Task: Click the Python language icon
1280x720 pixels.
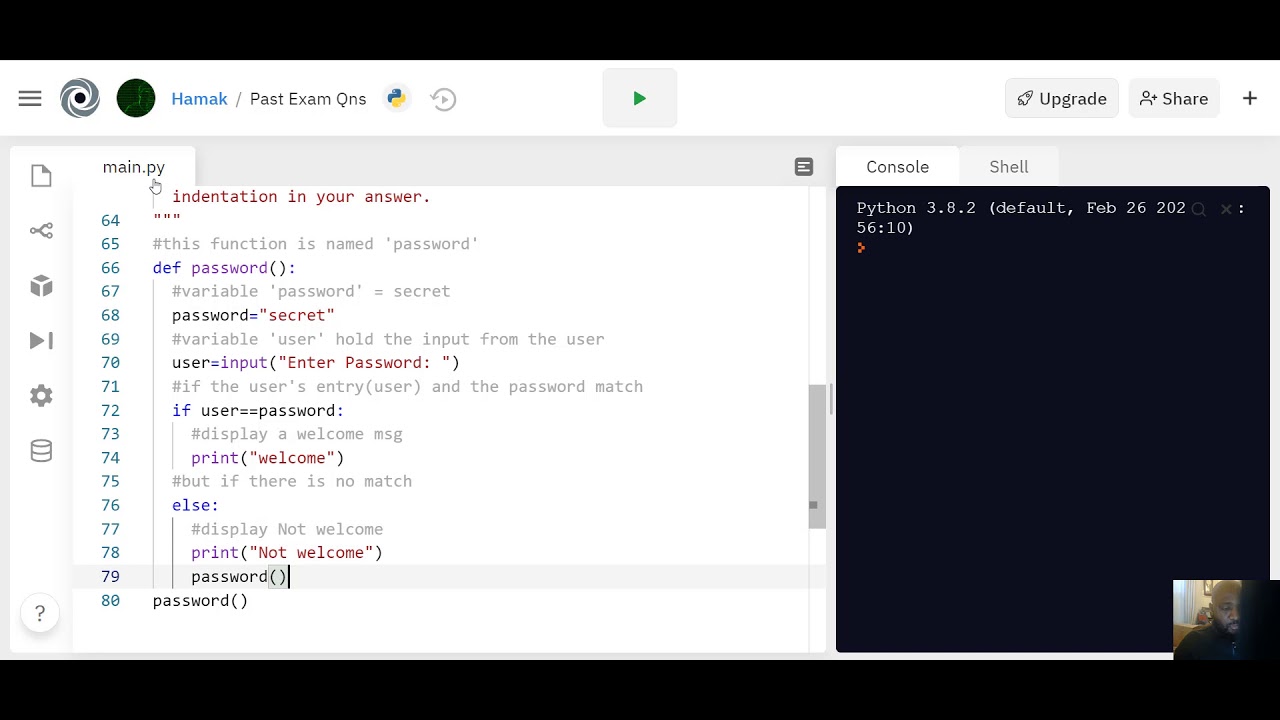Action: [397, 98]
